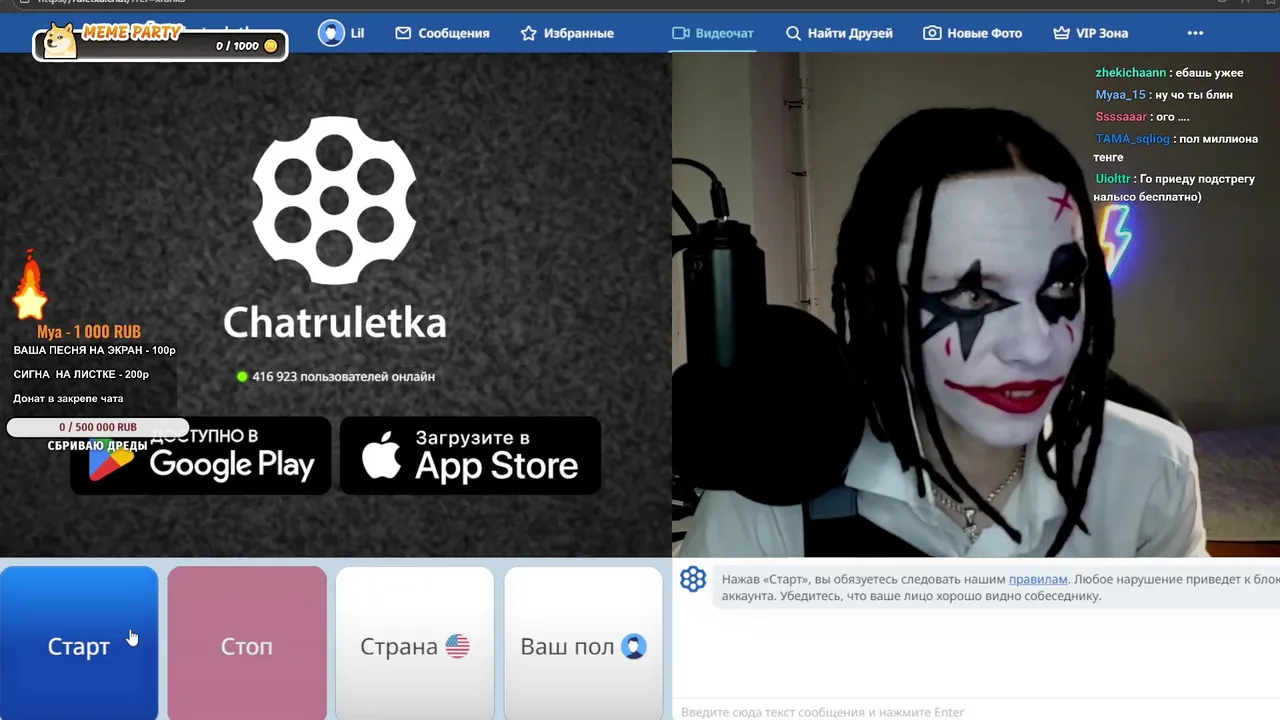Click the webcam video feed
This screenshot has width=1280, height=720.
point(976,304)
